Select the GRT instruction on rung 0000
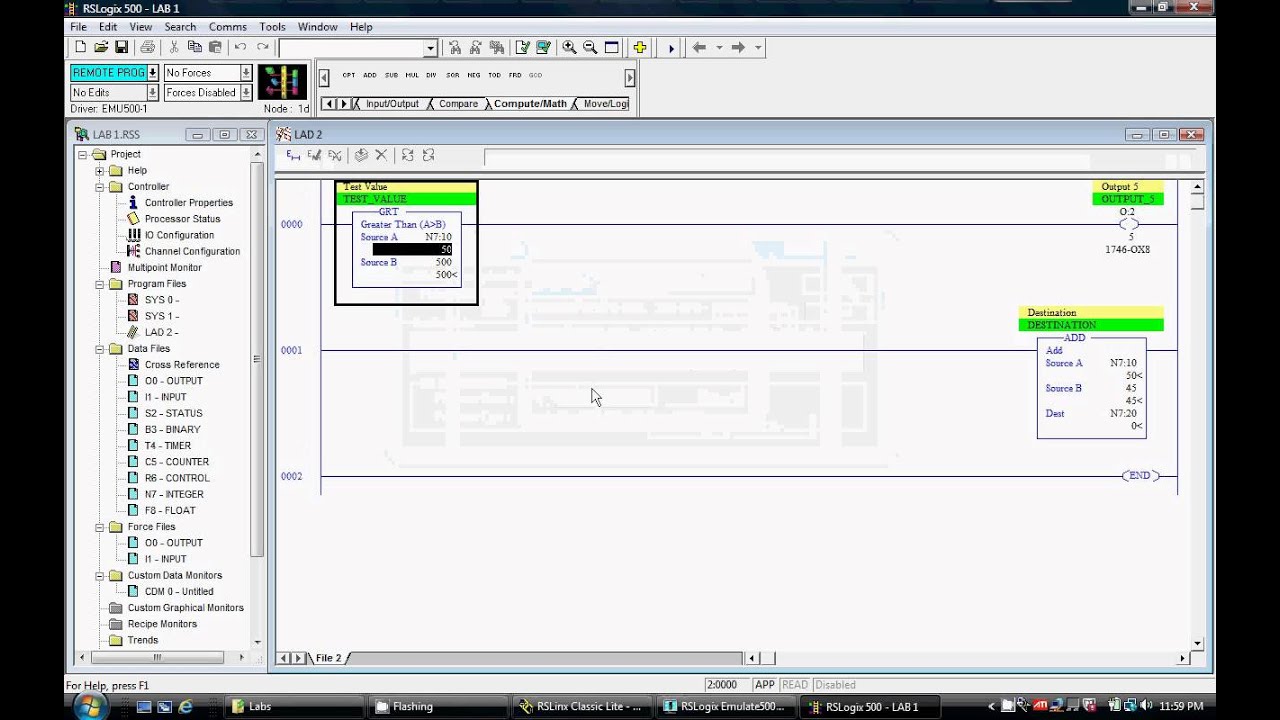 tap(406, 248)
